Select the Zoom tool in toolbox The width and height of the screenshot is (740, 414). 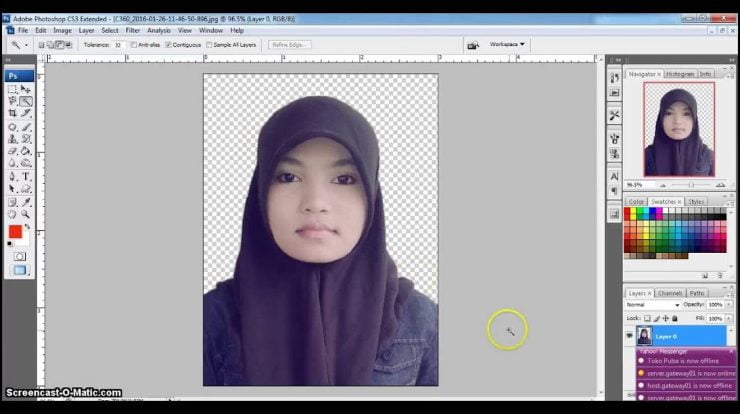[25, 213]
